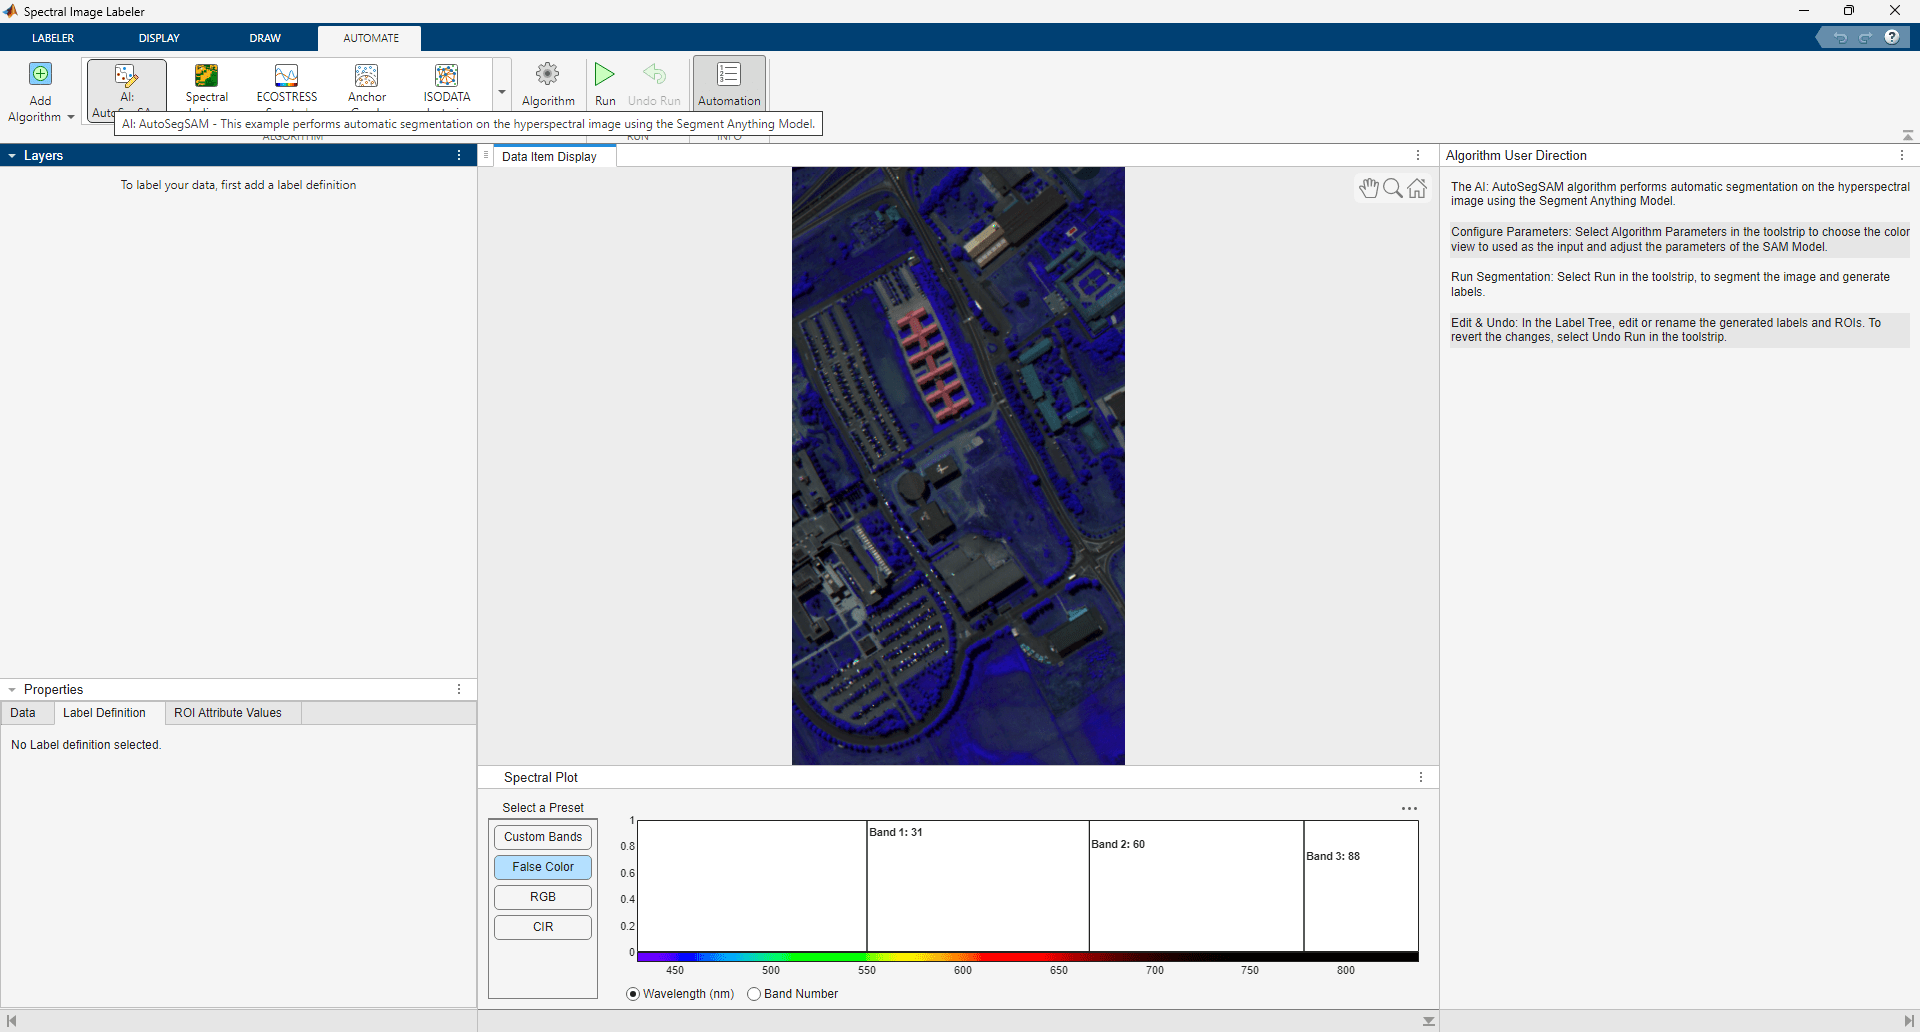Activate the zoom tool on the image
The image size is (1920, 1032).
coord(1392,188)
